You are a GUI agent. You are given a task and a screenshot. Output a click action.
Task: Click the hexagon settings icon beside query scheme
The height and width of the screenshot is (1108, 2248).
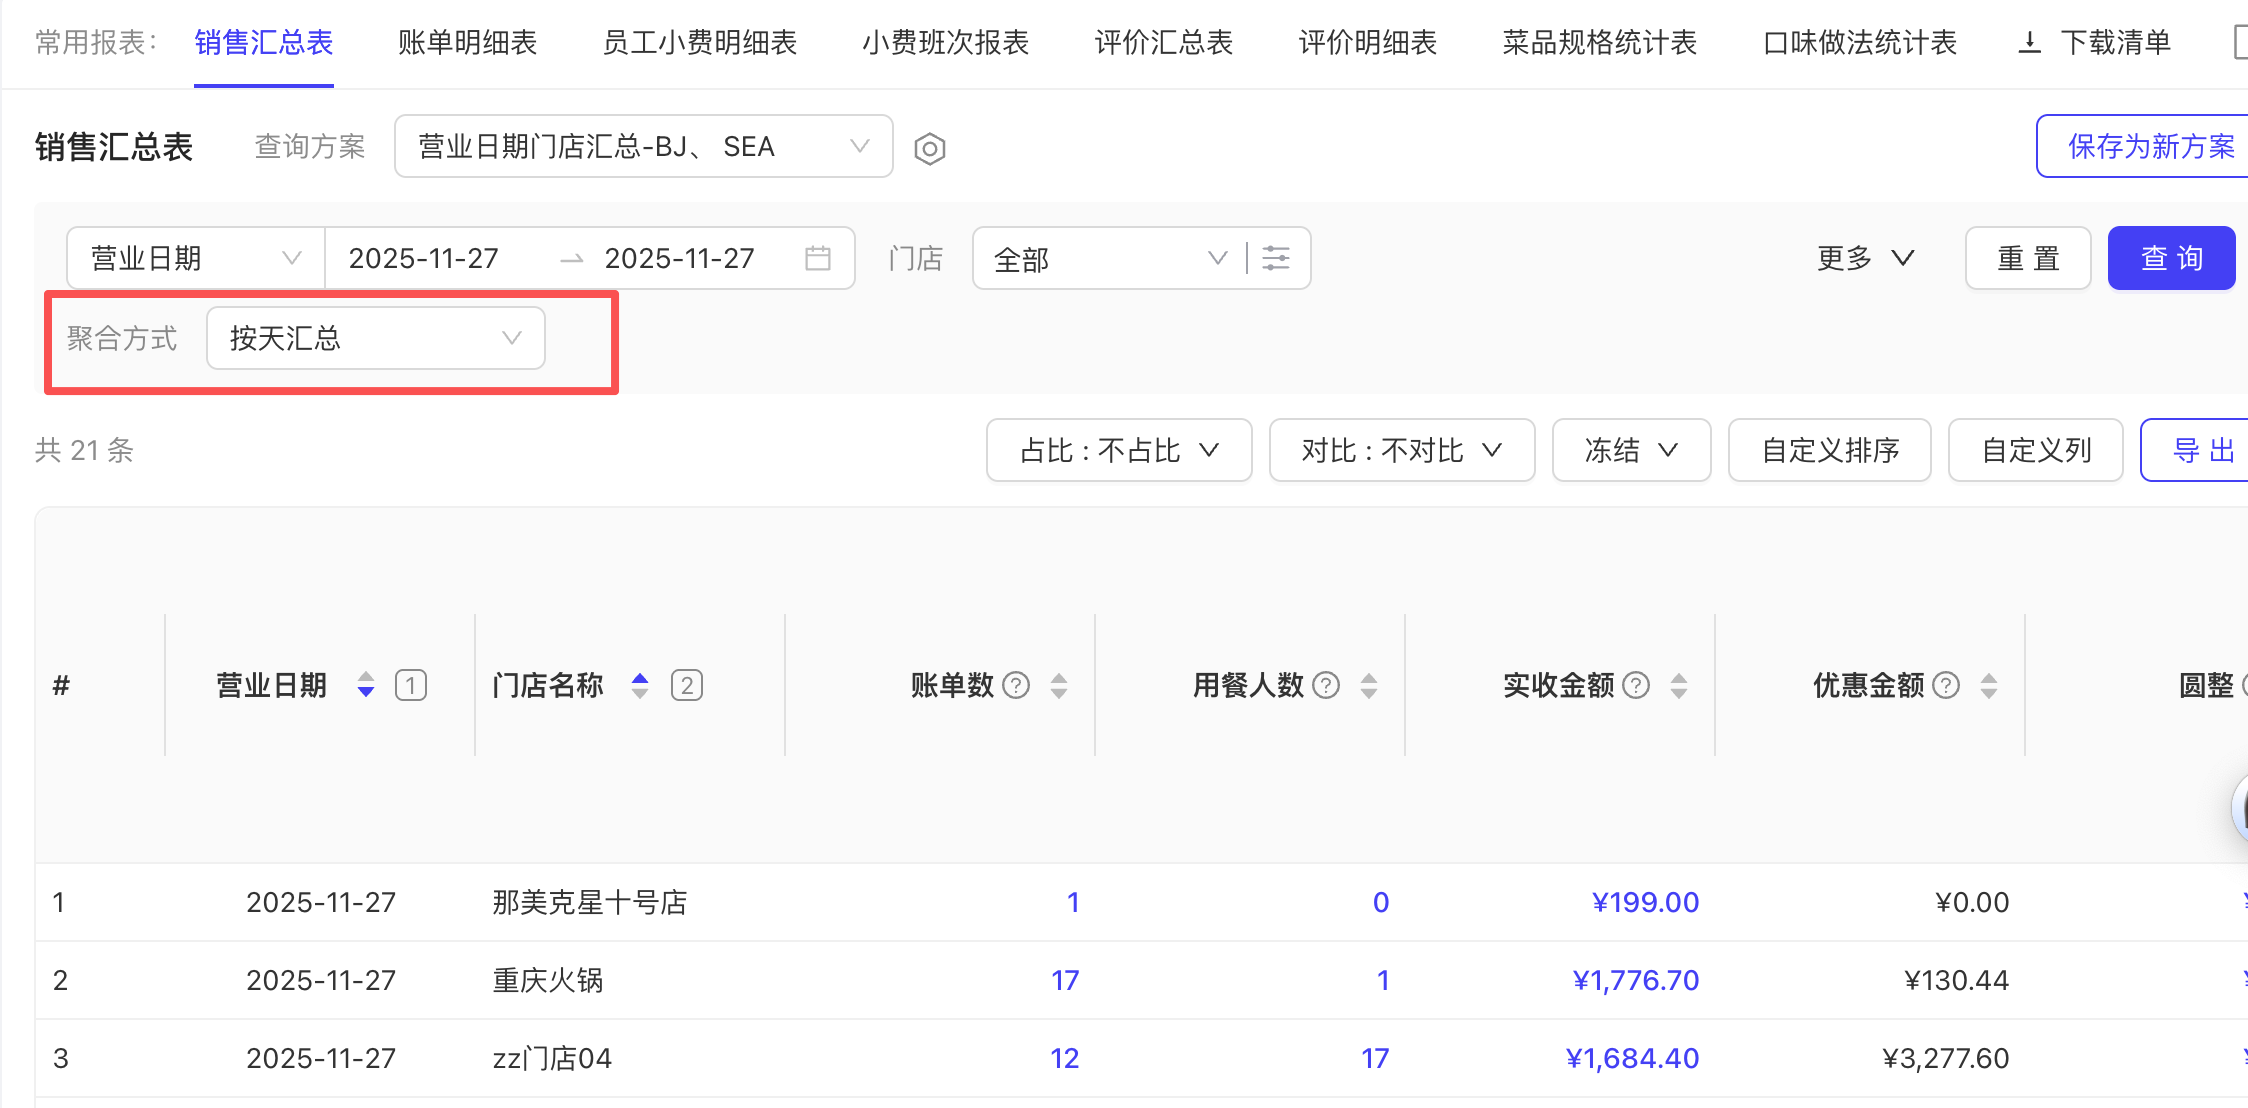click(929, 149)
